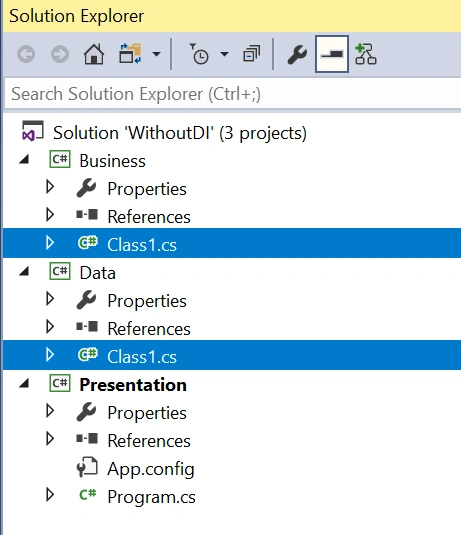The width and height of the screenshot is (461, 535).
Task: Click wrench icon of Business Properties
Action: [86, 188]
